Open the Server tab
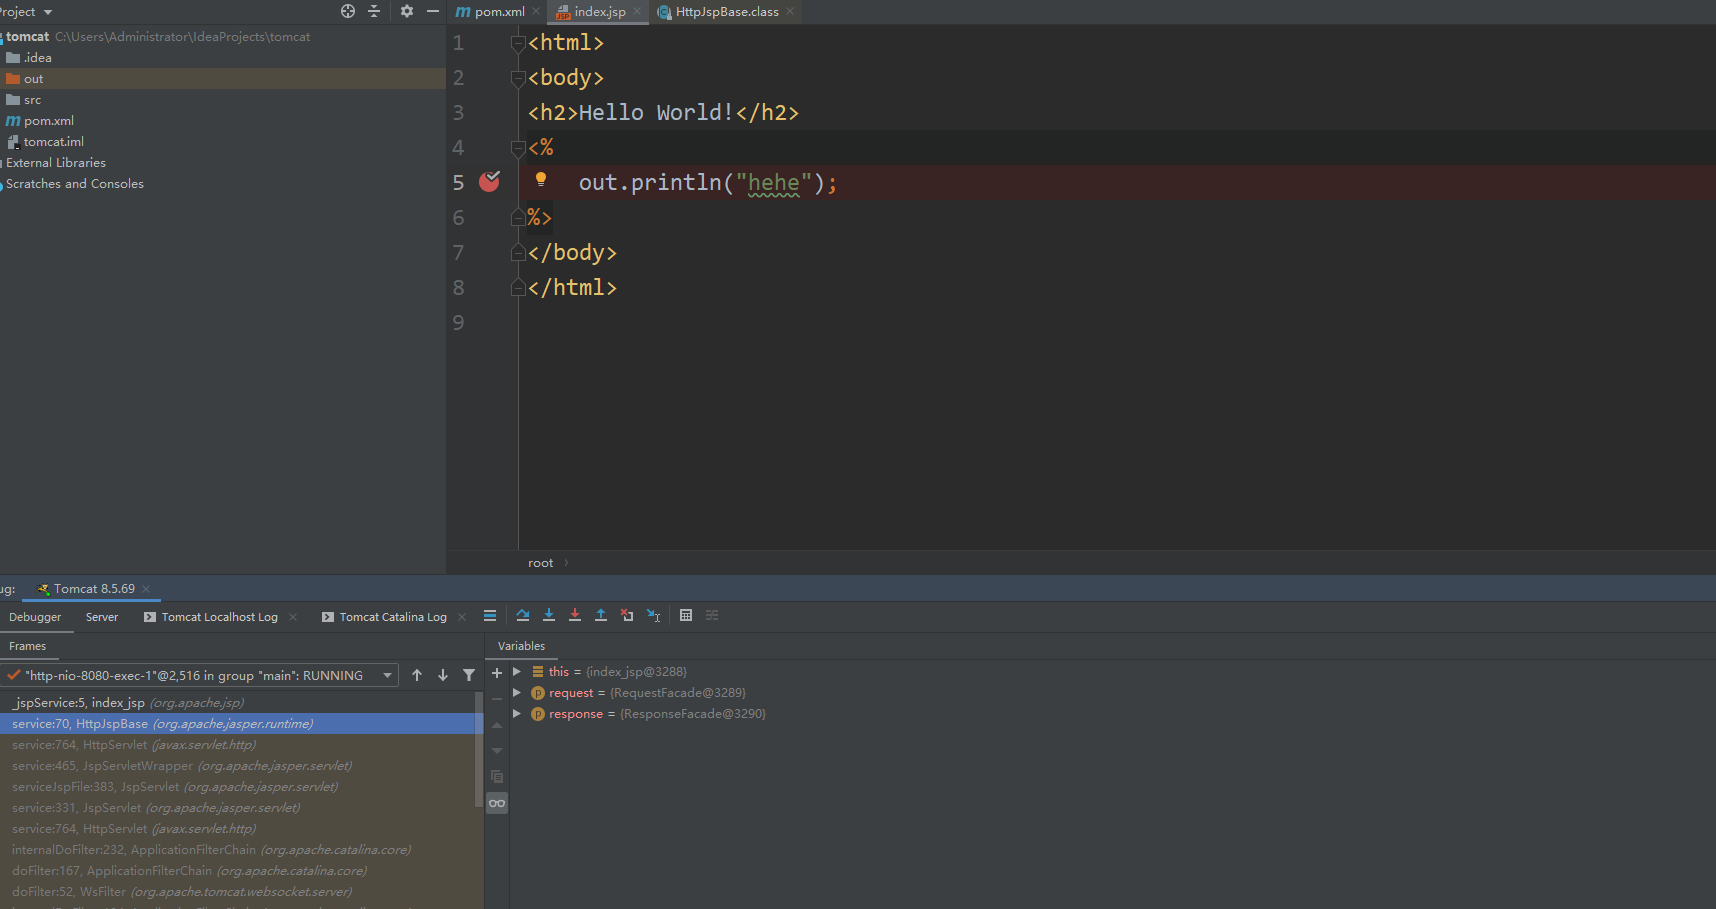This screenshot has width=1716, height=909. click(102, 617)
